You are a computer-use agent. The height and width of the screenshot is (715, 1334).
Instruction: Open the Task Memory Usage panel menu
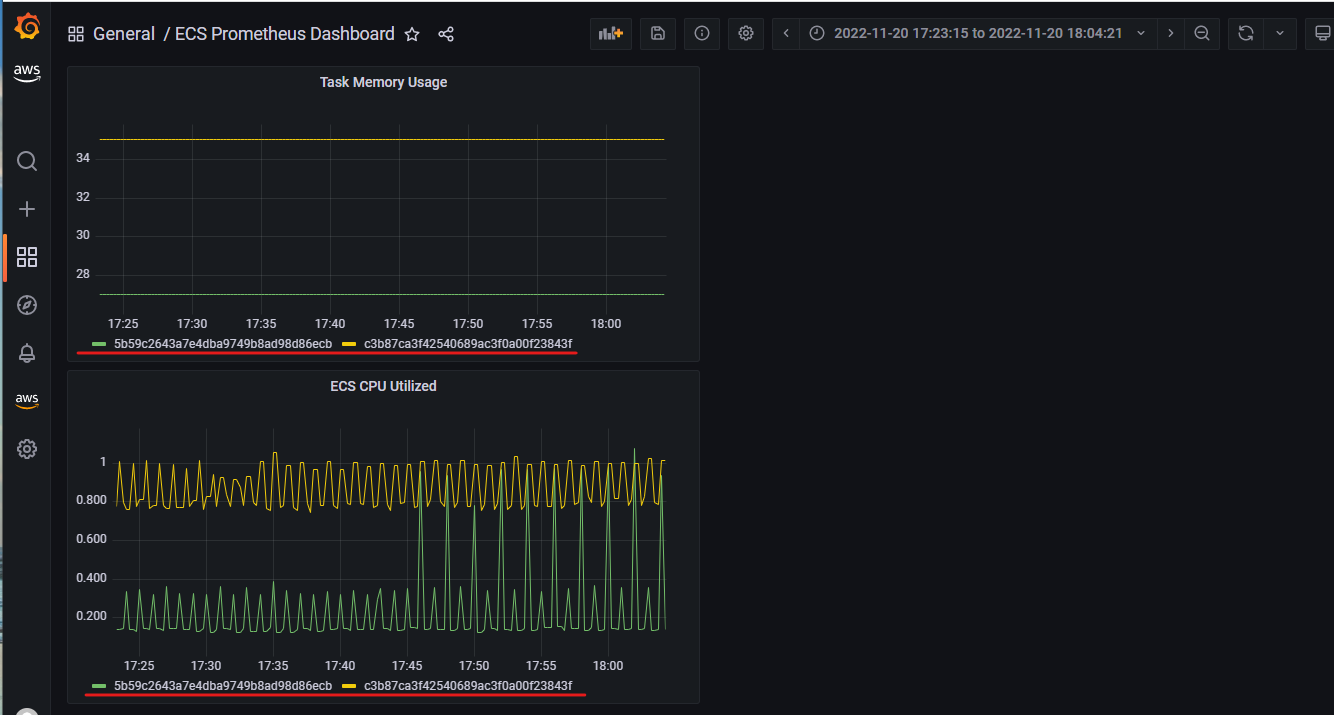(383, 82)
